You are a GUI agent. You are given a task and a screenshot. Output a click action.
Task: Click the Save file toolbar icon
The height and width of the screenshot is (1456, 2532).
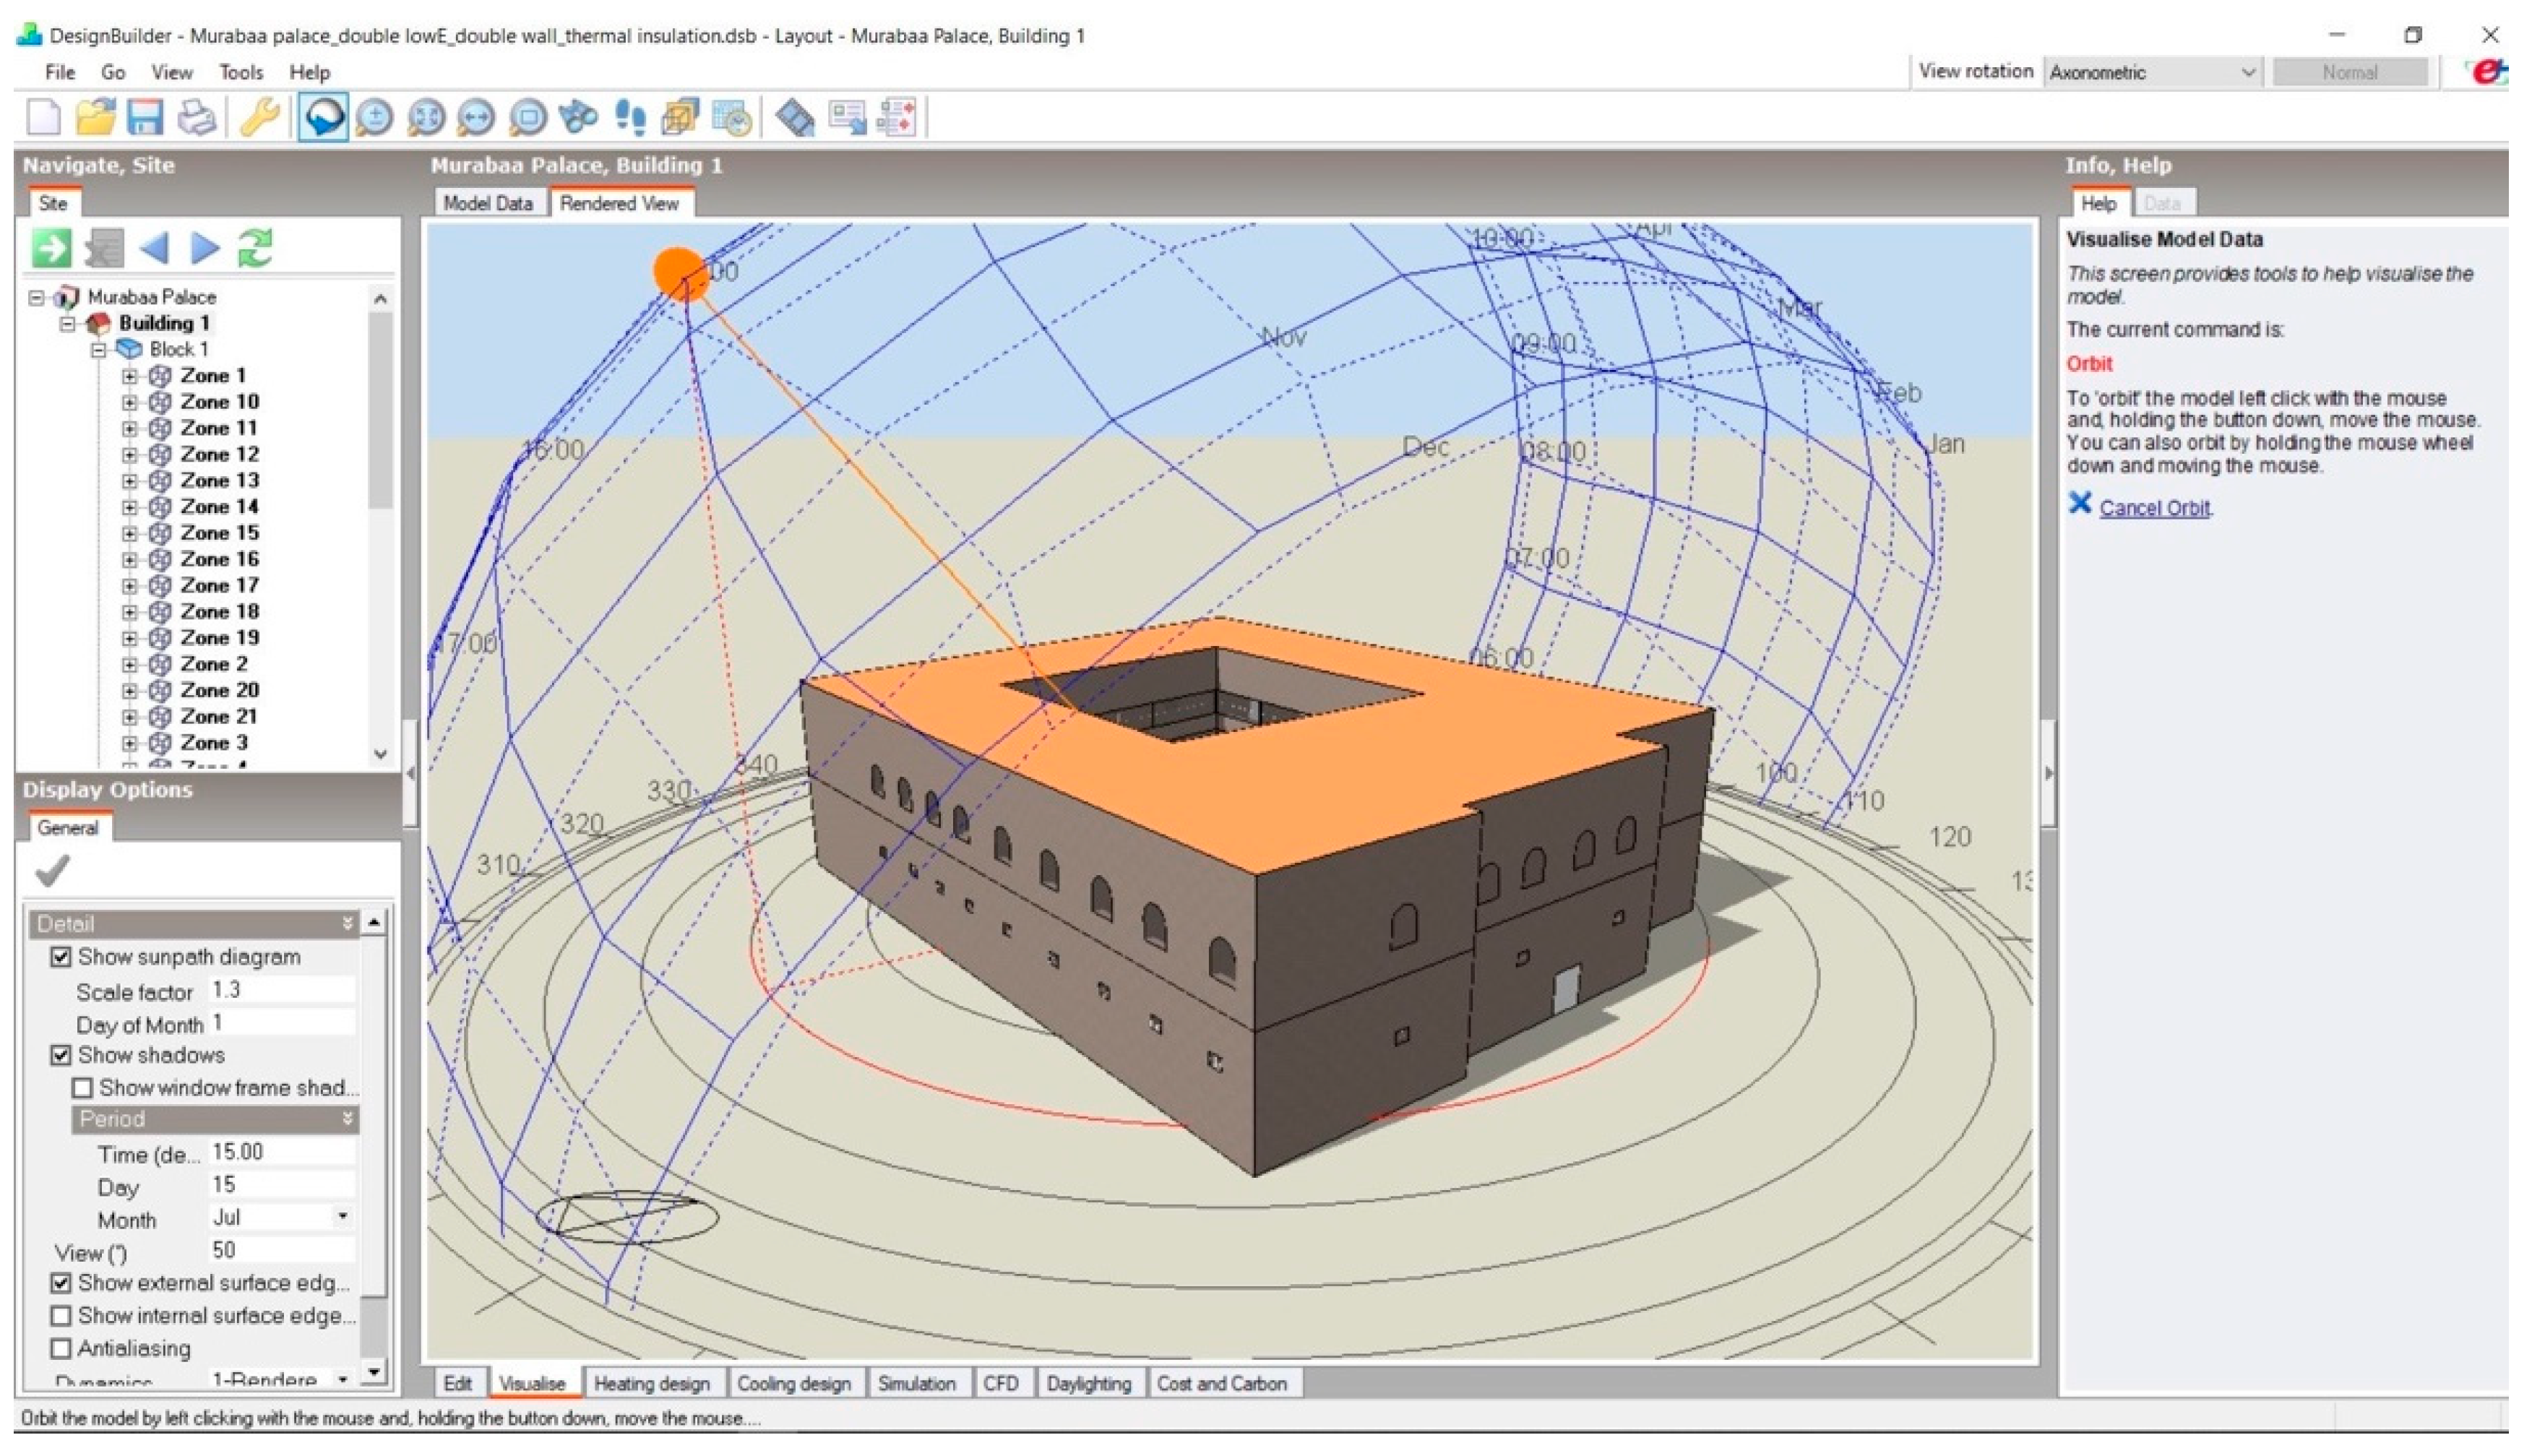[145, 118]
